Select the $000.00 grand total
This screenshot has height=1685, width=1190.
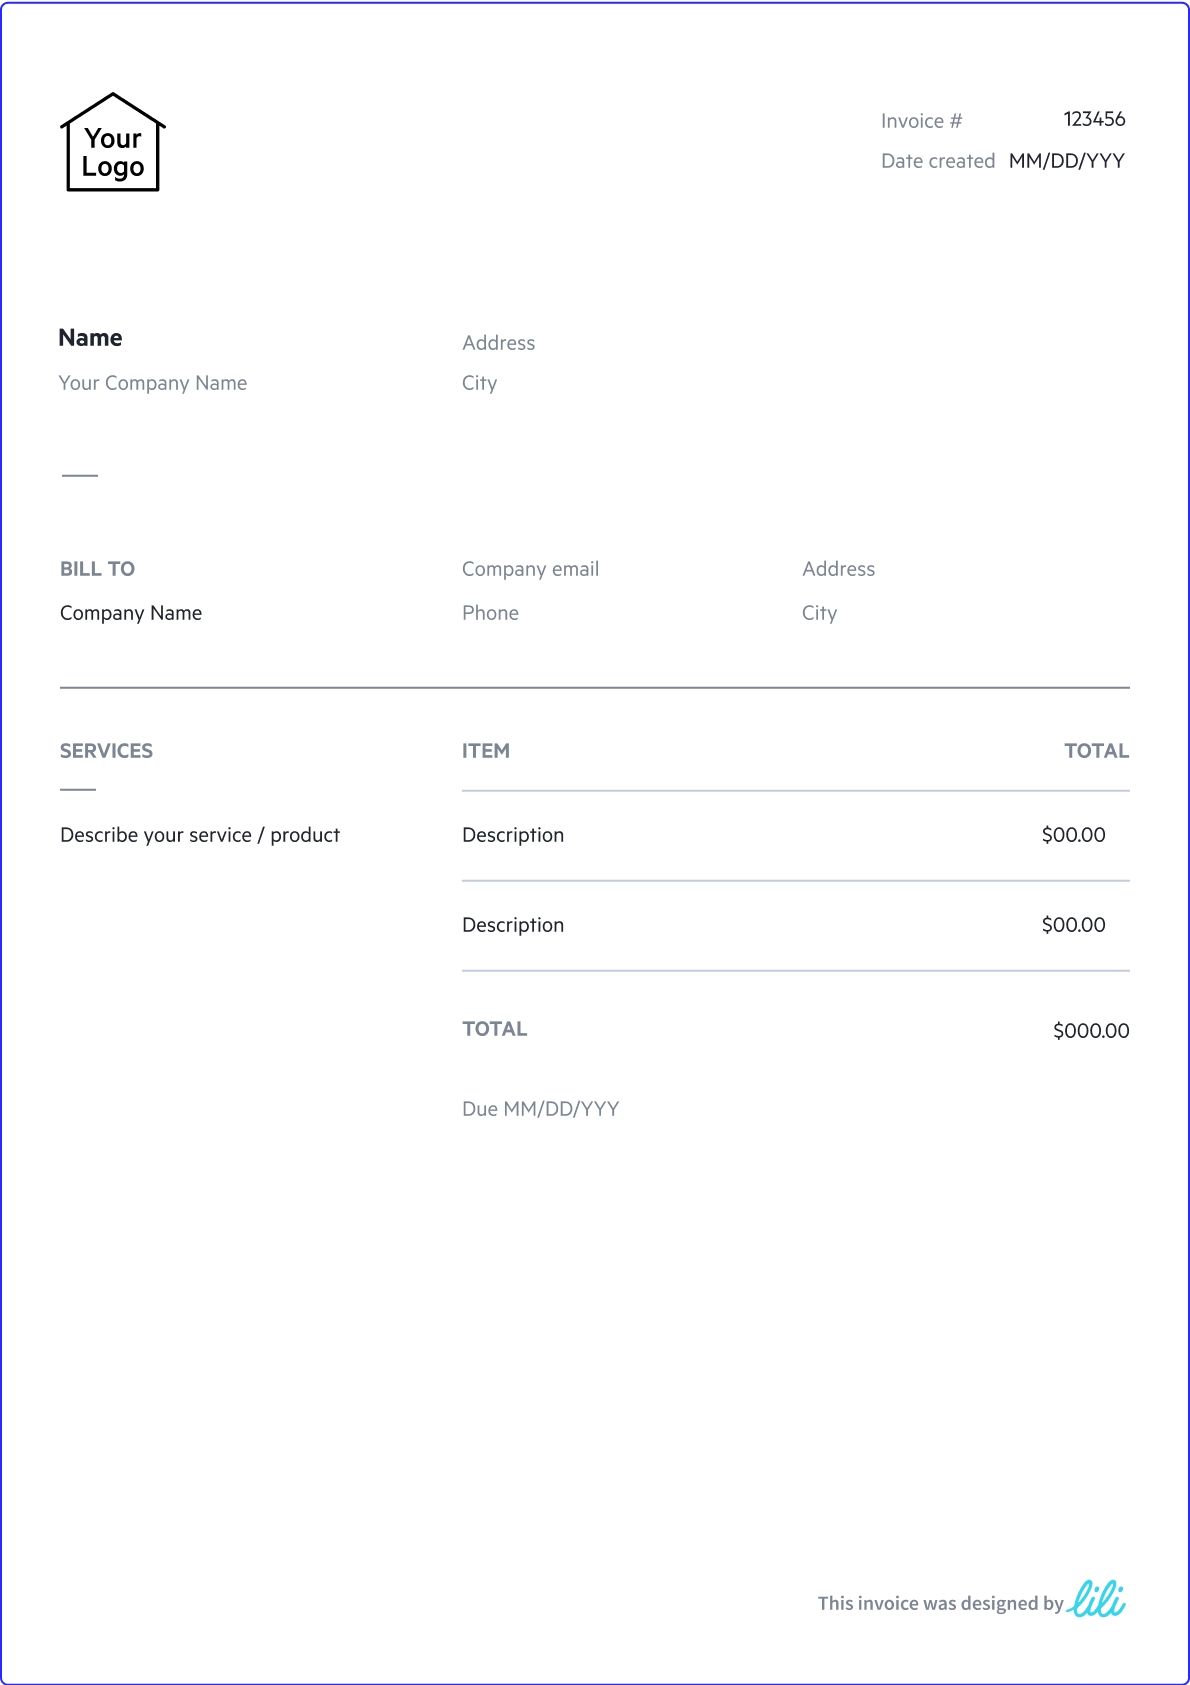[1090, 1031]
